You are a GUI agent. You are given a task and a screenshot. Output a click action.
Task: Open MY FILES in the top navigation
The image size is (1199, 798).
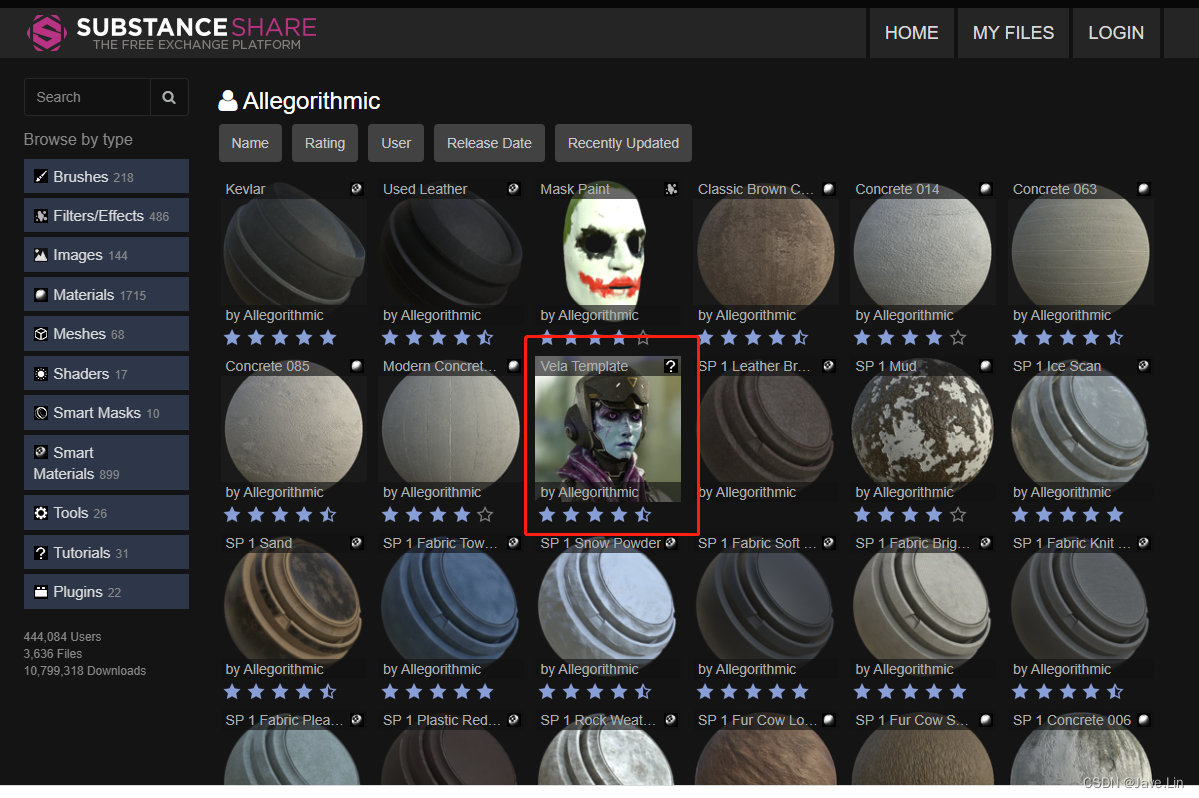pos(1013,33)
